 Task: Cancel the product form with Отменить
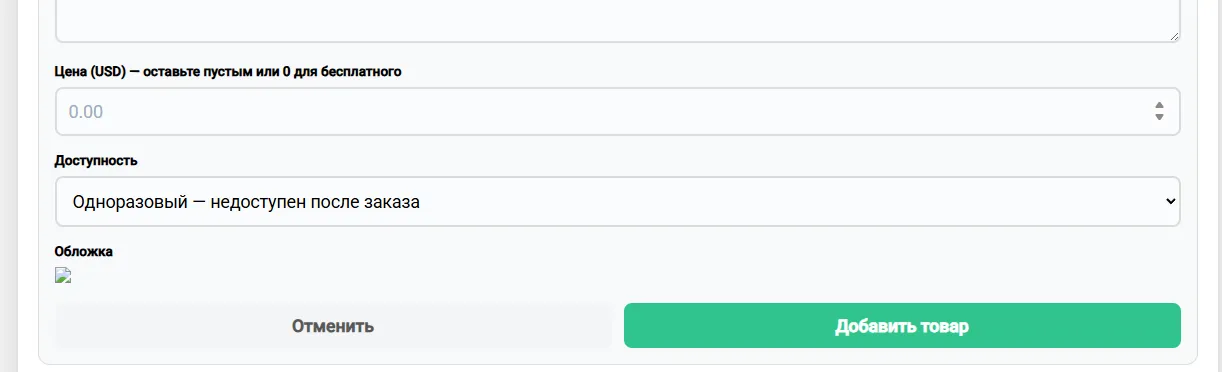click(333, 326)
